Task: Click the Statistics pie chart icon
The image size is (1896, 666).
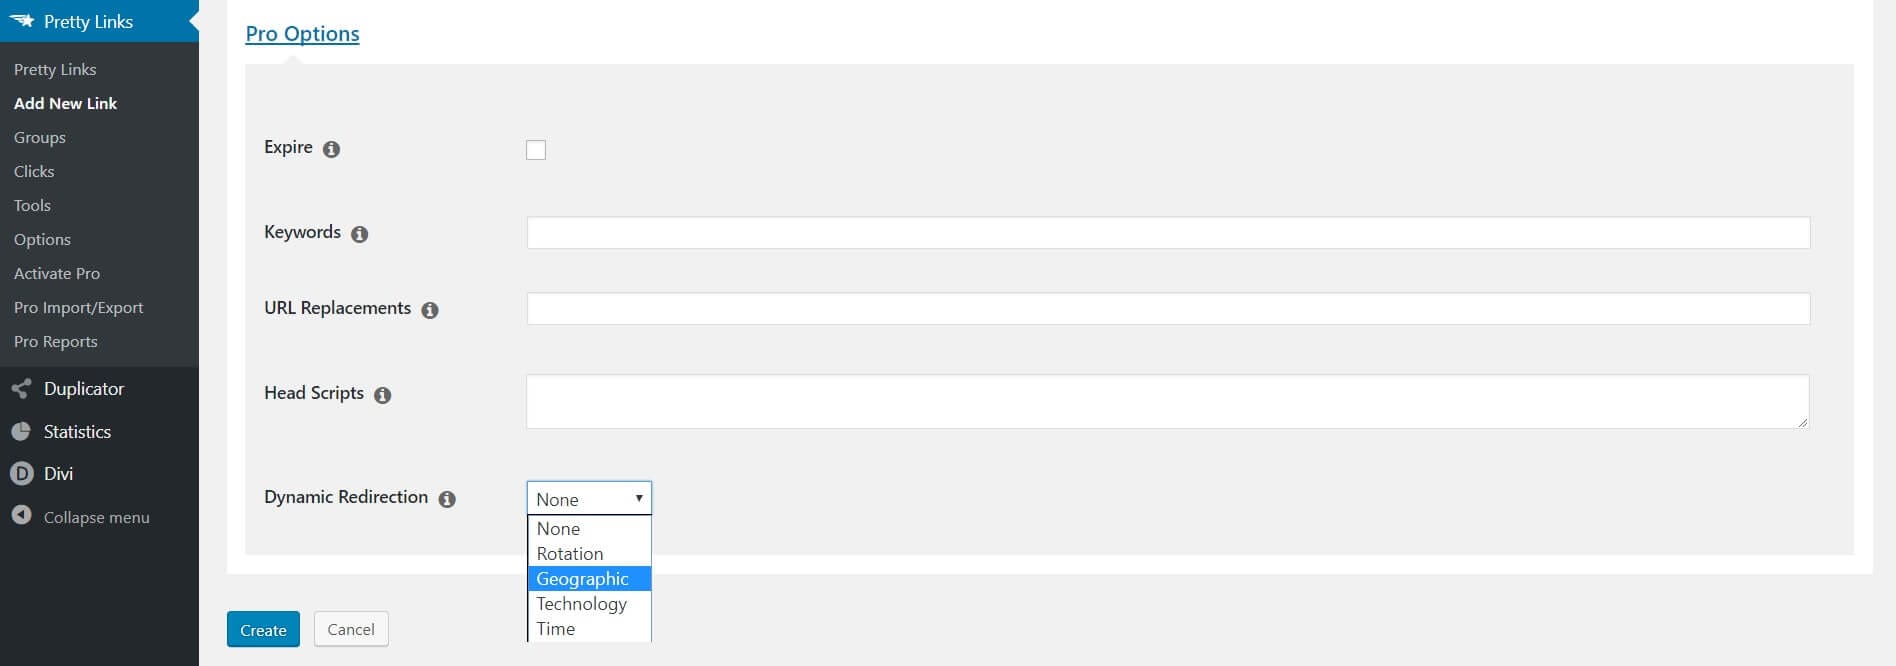Action: coord(20,431)
